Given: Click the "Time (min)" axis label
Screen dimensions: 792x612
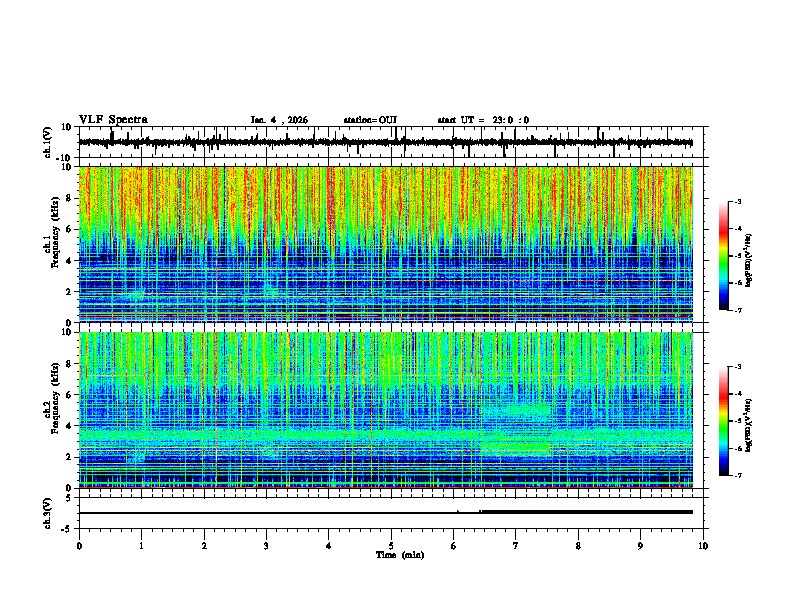Looking at the screenshot, I should click(400, 555).
